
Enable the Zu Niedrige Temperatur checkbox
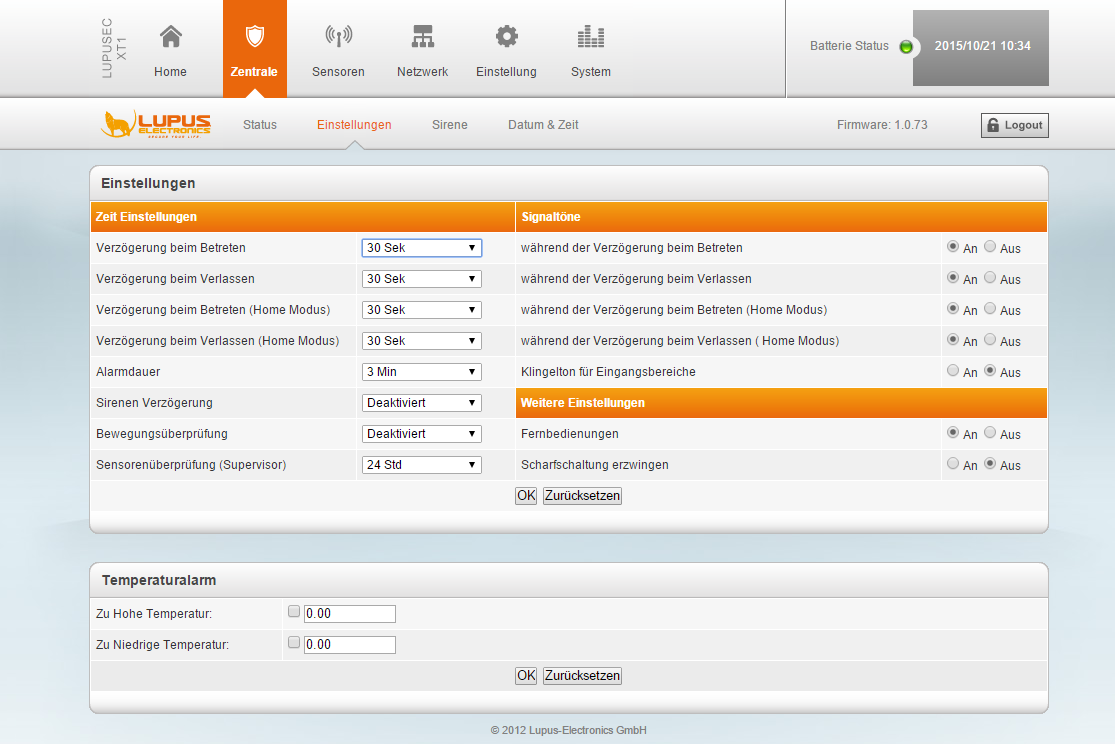(294, 642)
